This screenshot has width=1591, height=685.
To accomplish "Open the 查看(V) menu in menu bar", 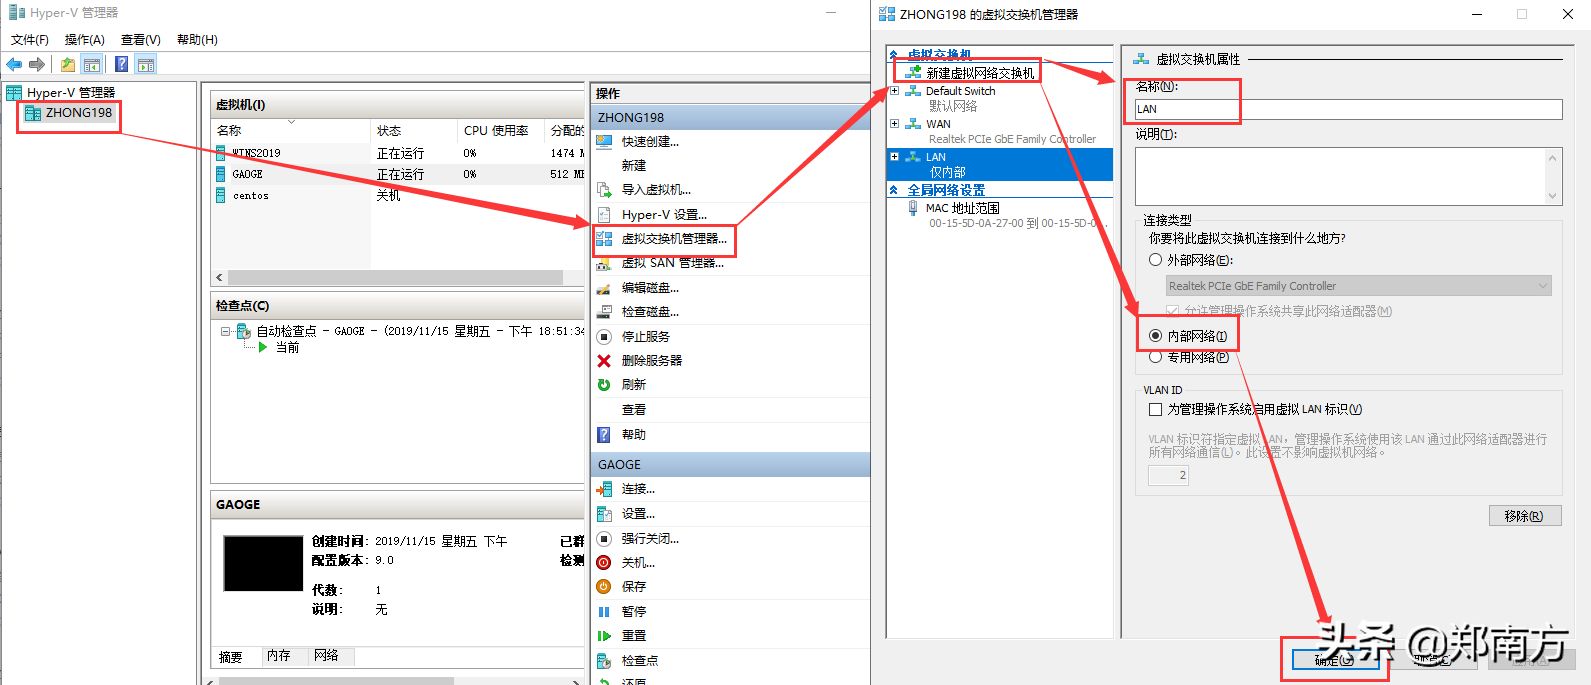I will pyautogui.click(x=141, y=40).
